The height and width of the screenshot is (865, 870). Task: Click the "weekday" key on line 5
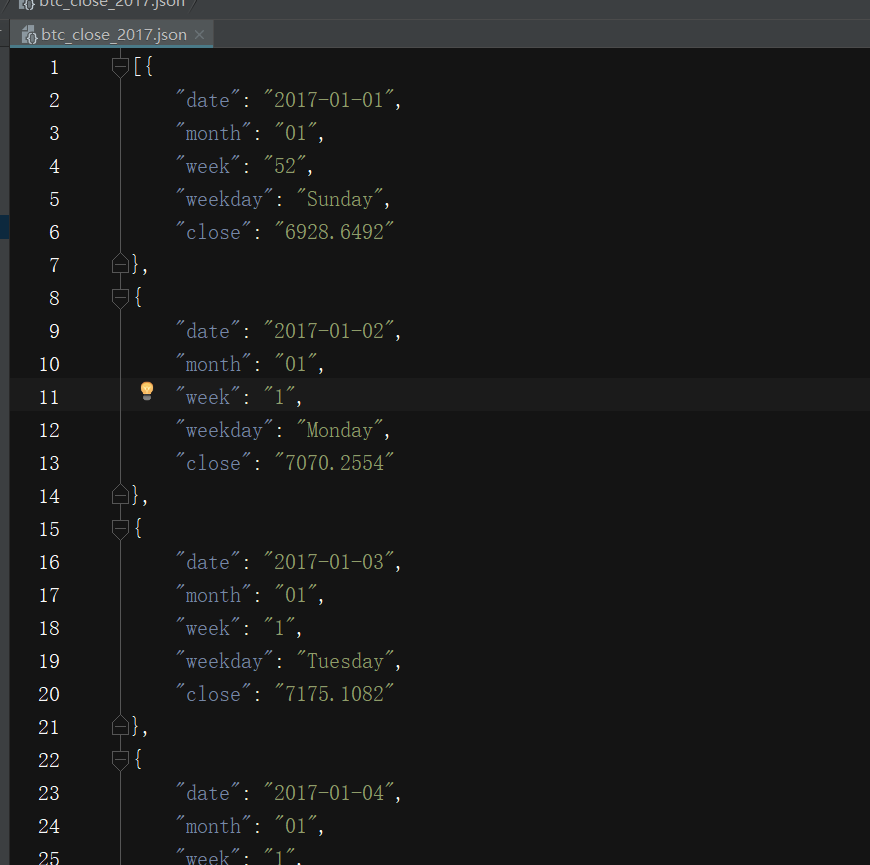[224, 199]
